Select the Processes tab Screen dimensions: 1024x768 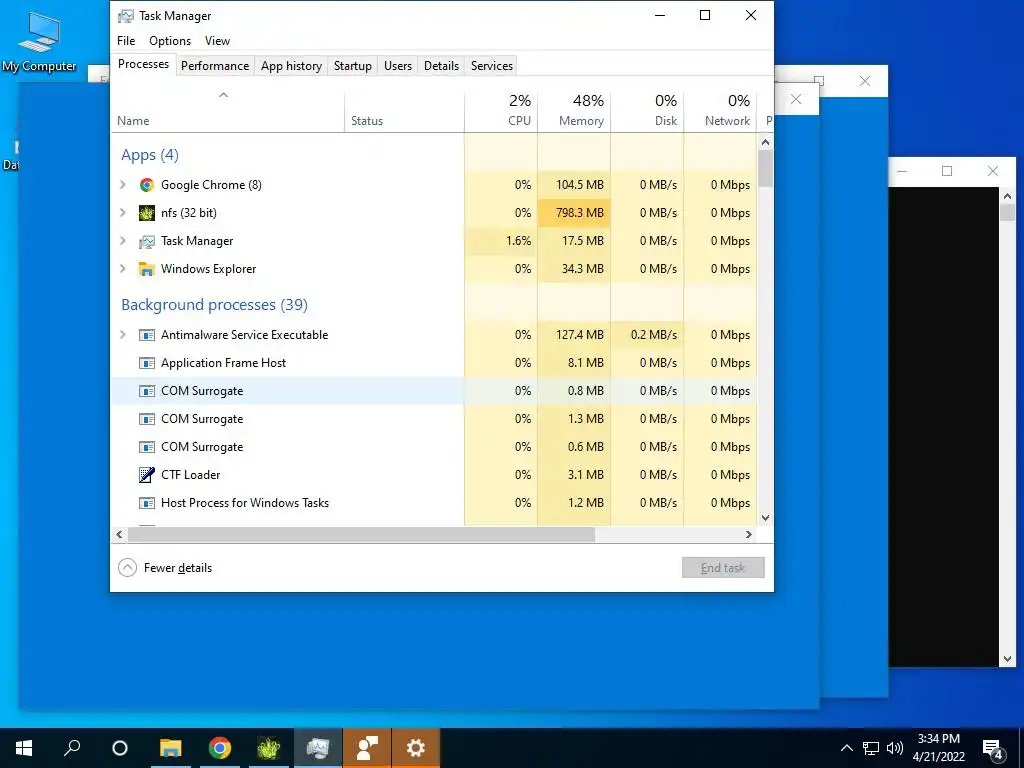(x=143, y=64)
